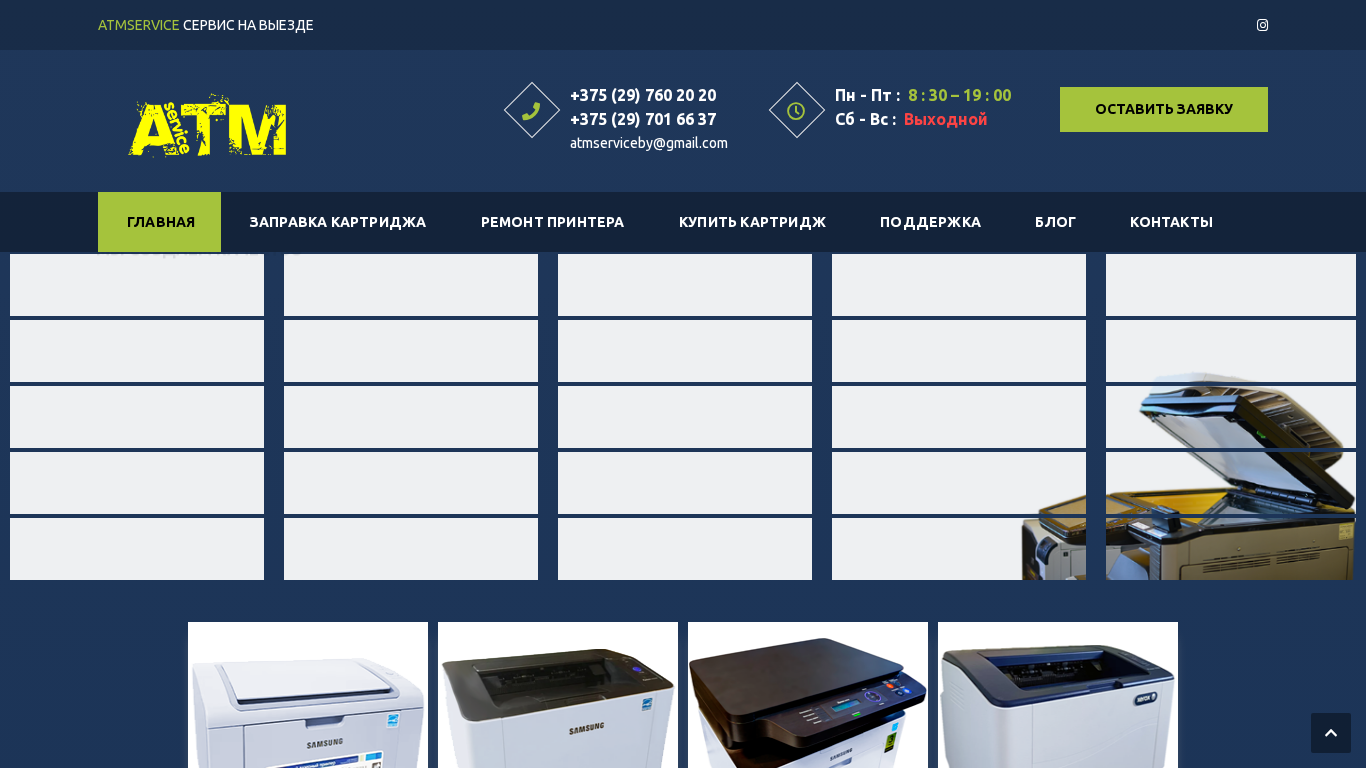Open the Instagram icon link

click(1262, 25)
